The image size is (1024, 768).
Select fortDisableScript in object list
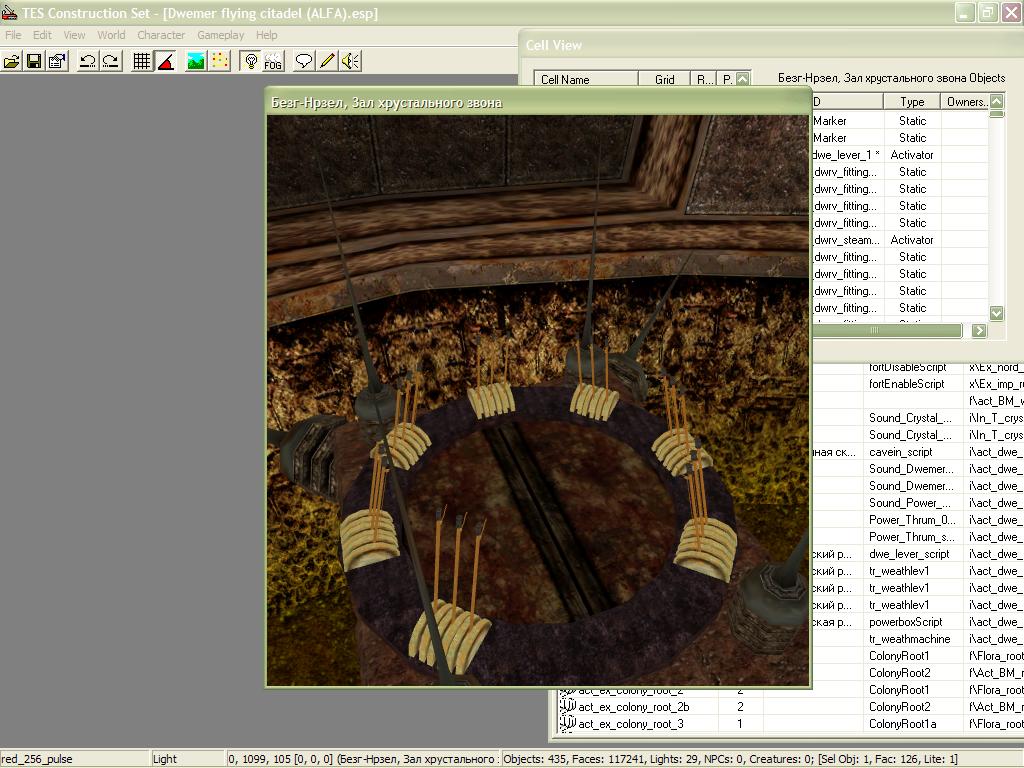point(907,368)
